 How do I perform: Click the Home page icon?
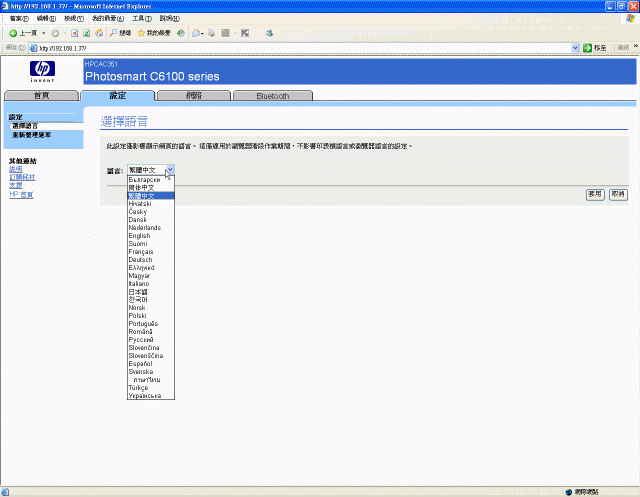pyautogui.click(x=99, y=33)
